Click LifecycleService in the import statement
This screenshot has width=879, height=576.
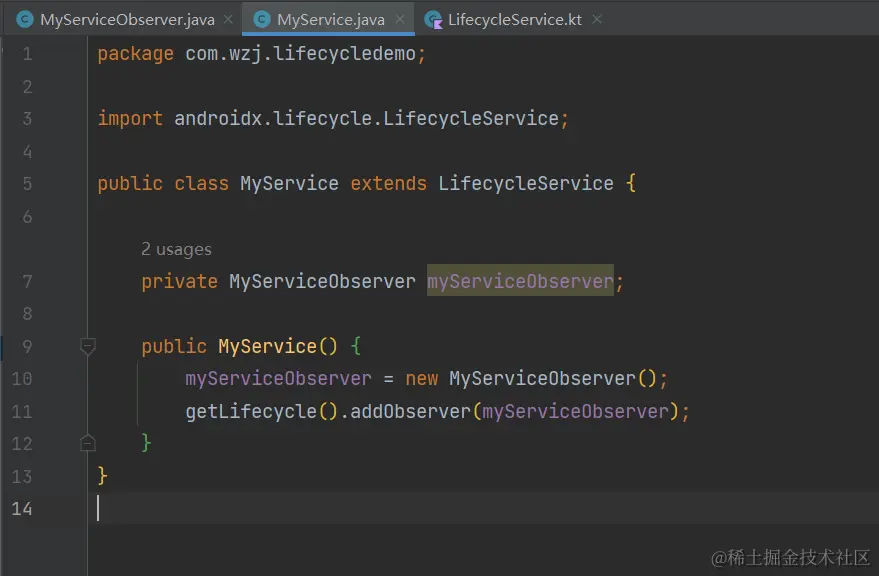(471, 118)
